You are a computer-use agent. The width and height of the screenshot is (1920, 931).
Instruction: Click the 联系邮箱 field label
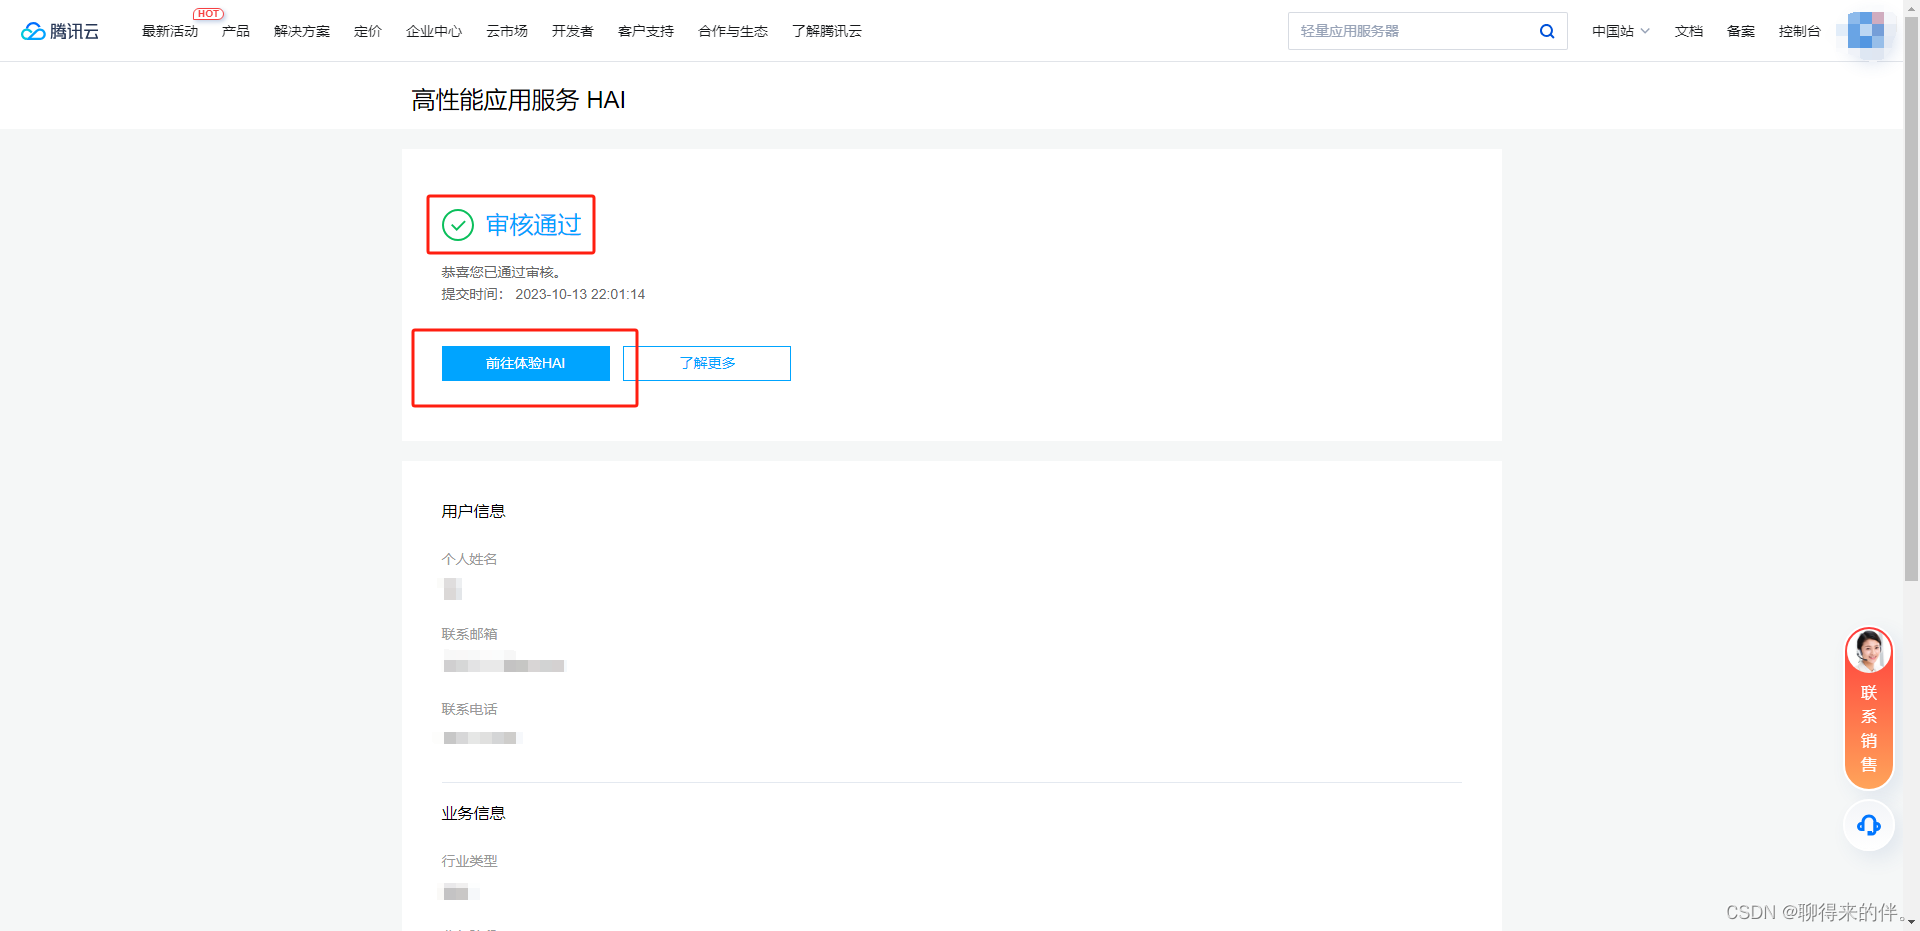pos(470,634)
